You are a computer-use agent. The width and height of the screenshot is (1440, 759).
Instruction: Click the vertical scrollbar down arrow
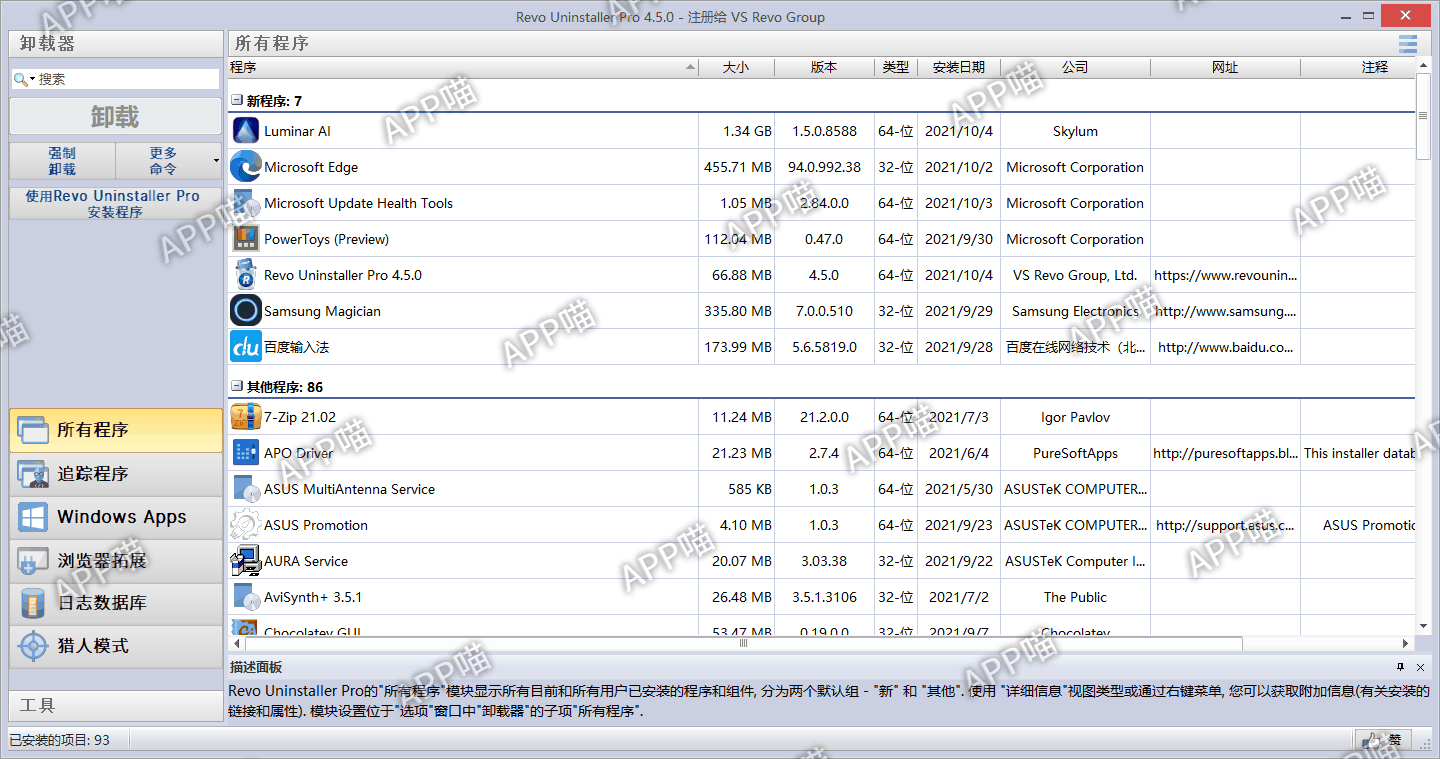1424,625
